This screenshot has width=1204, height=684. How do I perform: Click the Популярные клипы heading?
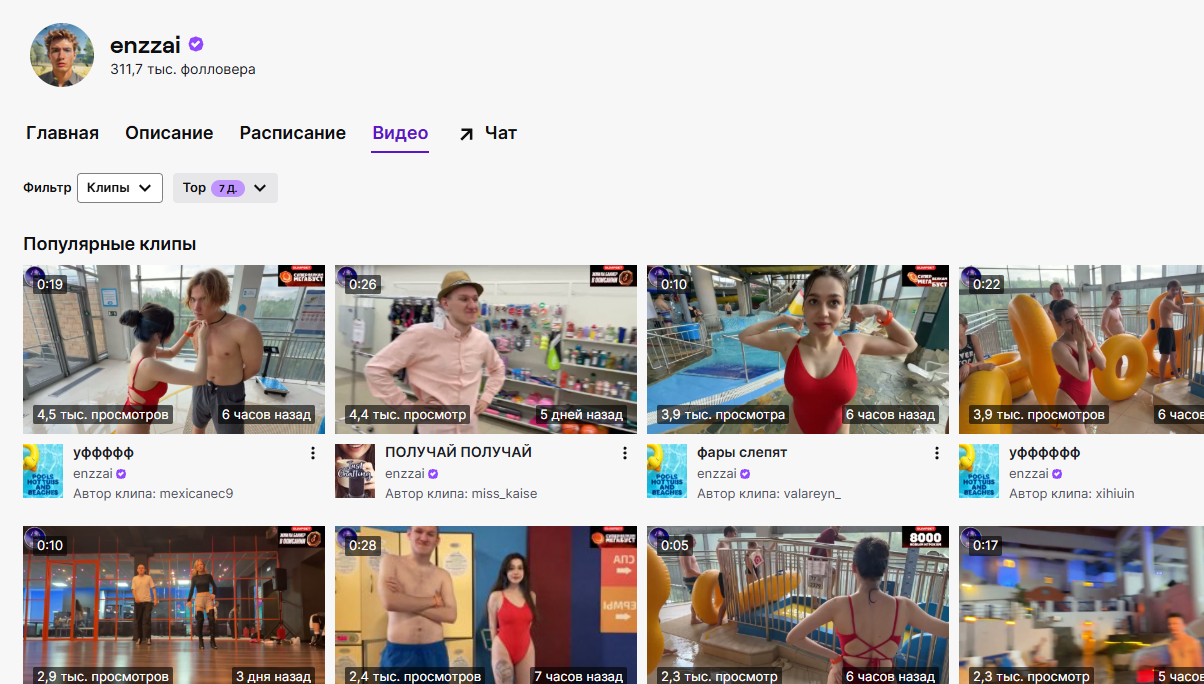click(110, 244)
